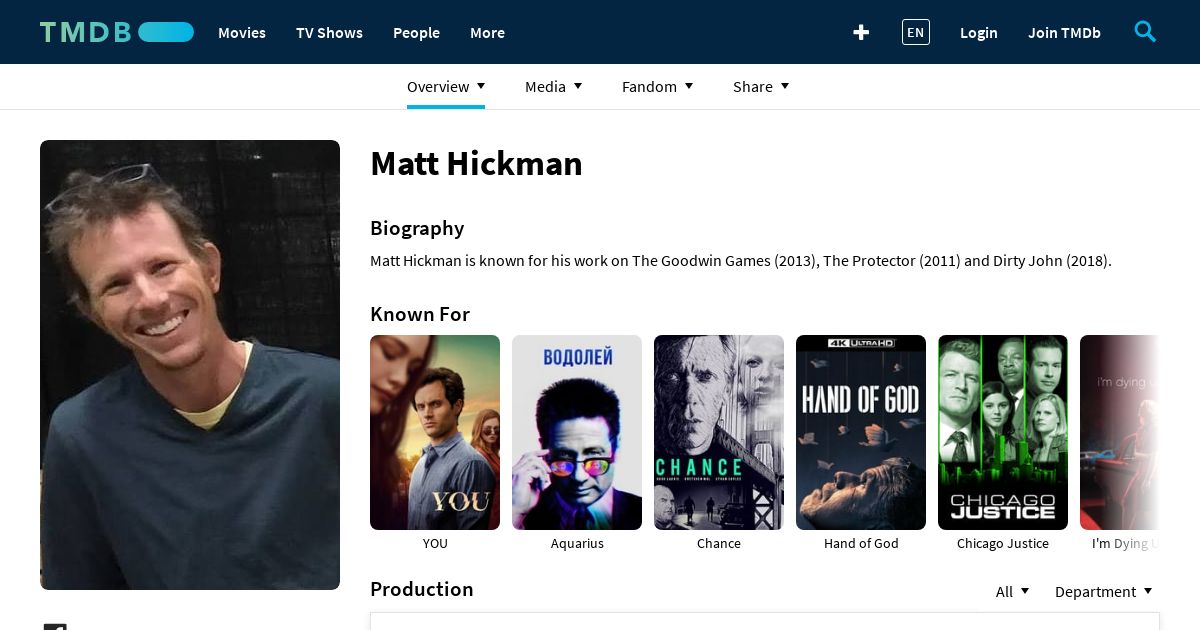Viewport: 1200px width, 630px height.
Task: Click the biography sentence mentioning Dirty John
Action: tap(741, 261)
